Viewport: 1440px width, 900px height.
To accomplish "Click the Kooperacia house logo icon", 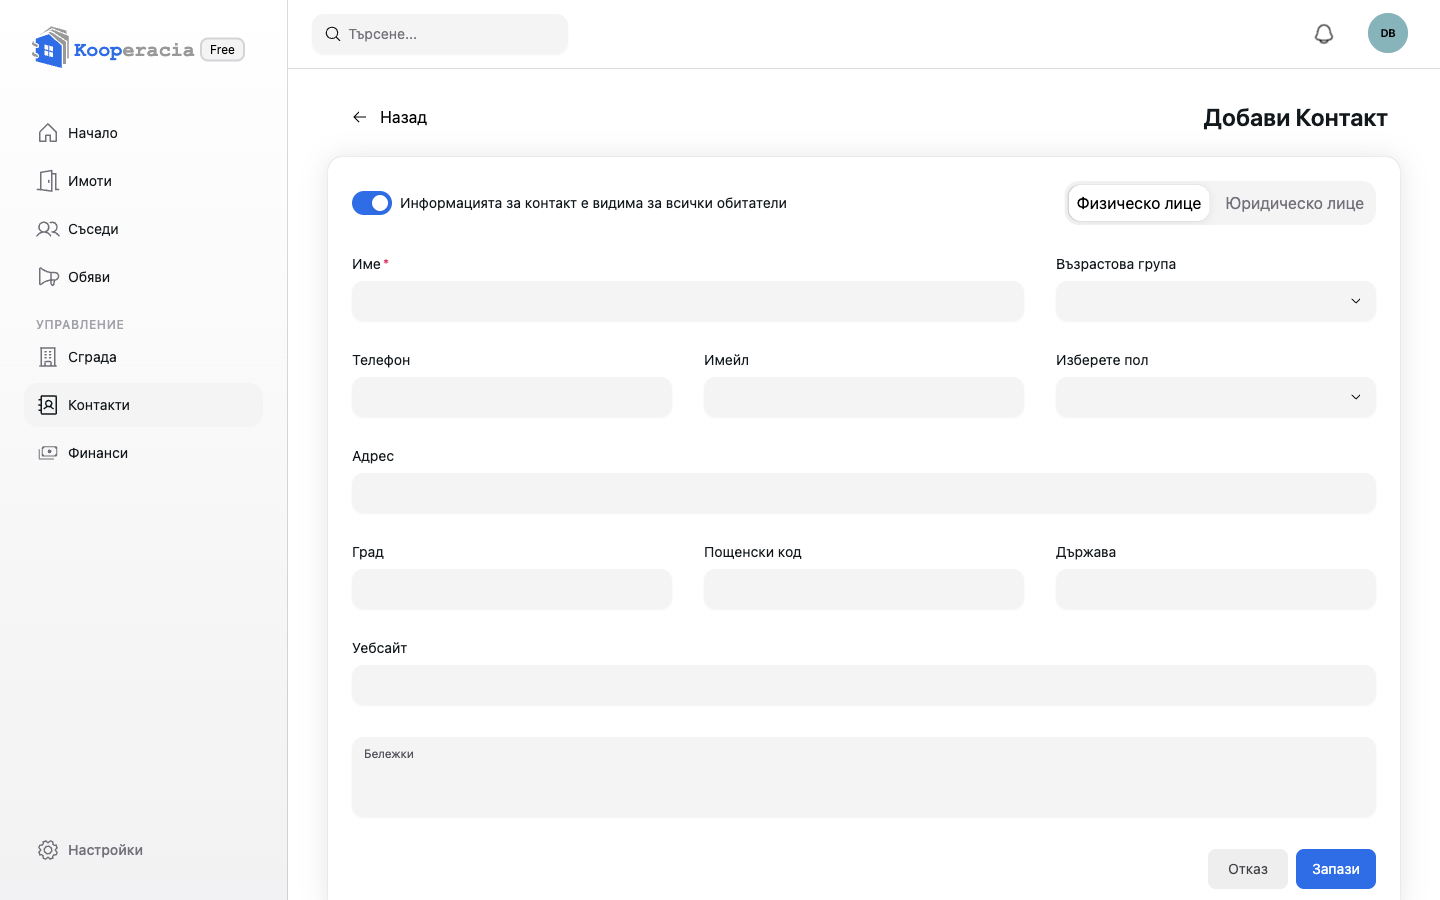I will click(x=50, y=48).
